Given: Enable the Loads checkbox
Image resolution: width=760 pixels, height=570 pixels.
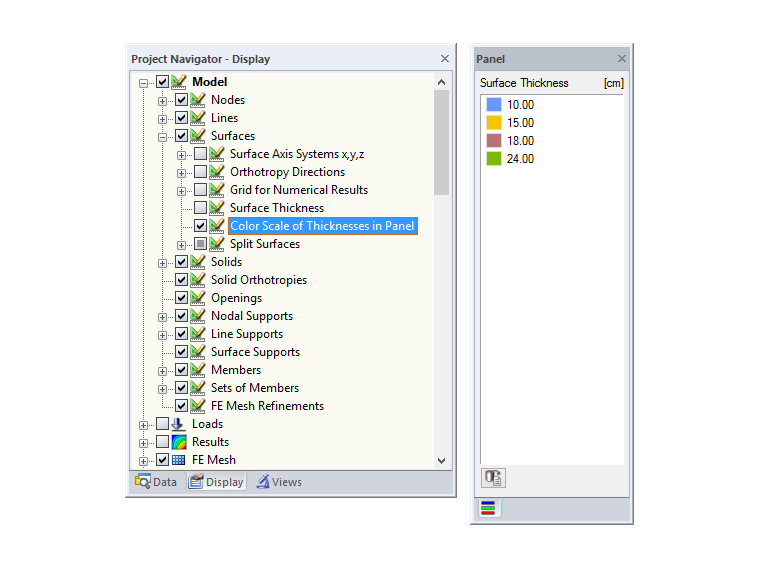Looking at the screenshot, I should pos(162,424).
